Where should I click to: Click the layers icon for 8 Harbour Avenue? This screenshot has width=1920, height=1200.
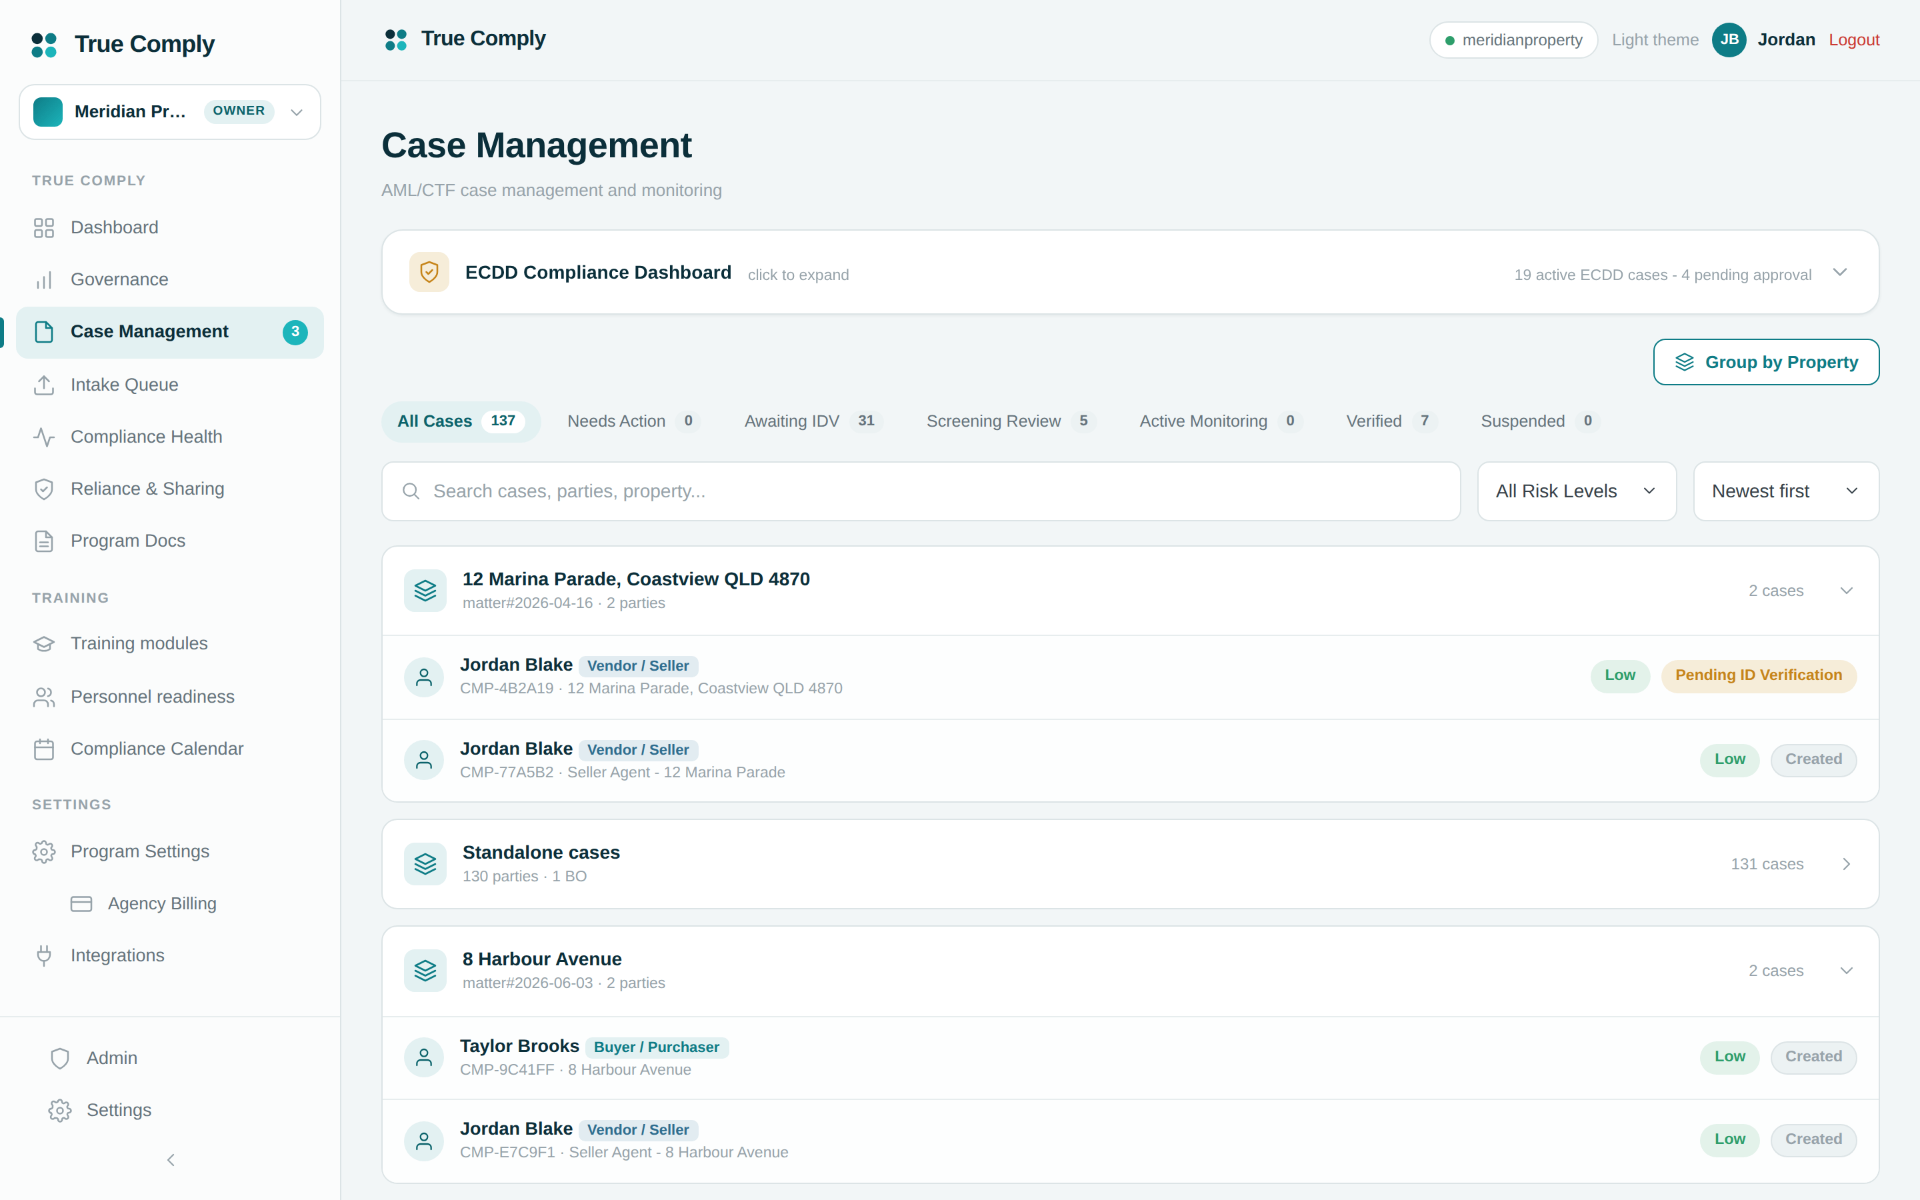[x=425, y=970]
